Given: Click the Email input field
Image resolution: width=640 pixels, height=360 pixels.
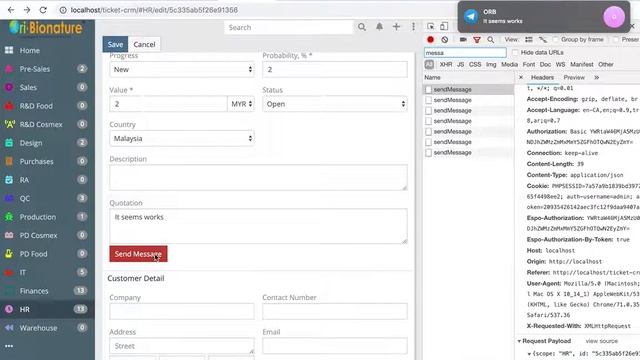Looking at the screenshot, I should pyautogui.click(x=335, y=346).
